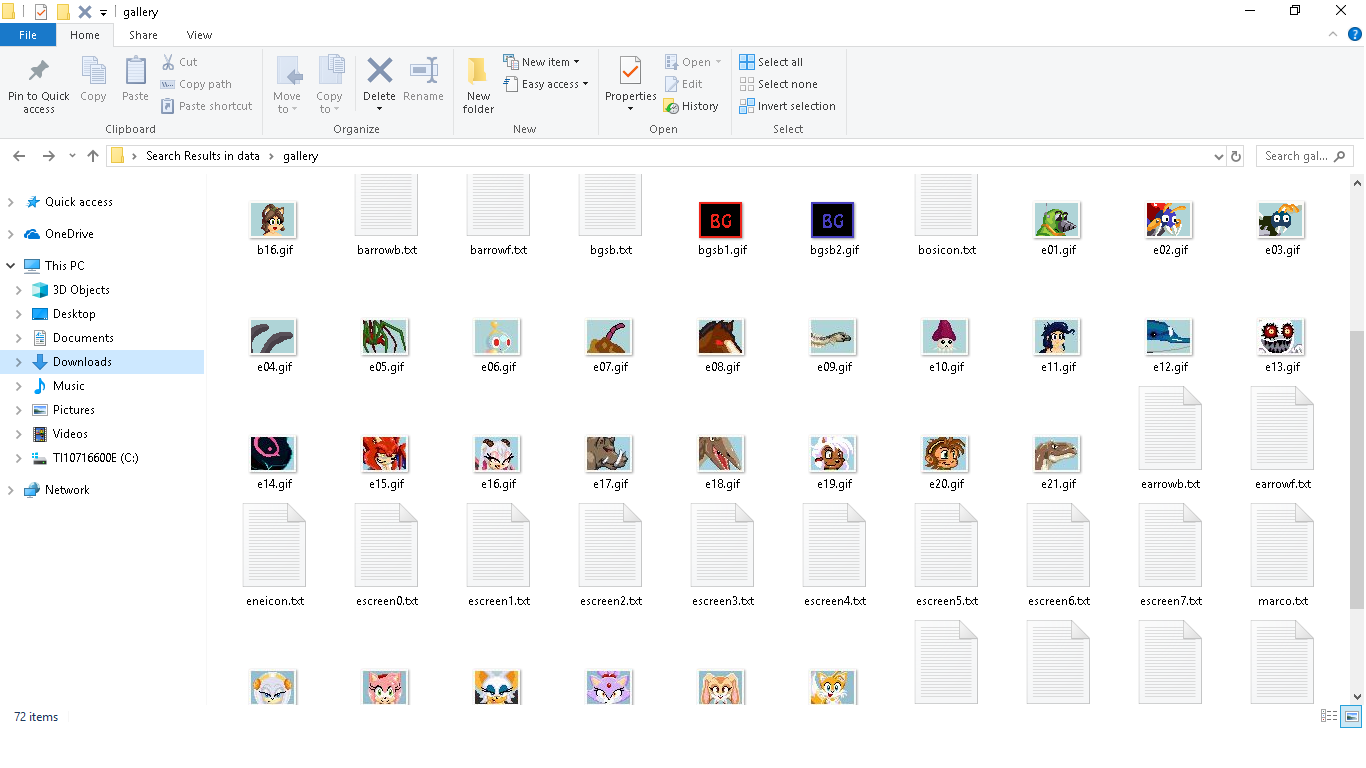
Task: Open the View ribbon tab
Action: click(x=199, y=35)
